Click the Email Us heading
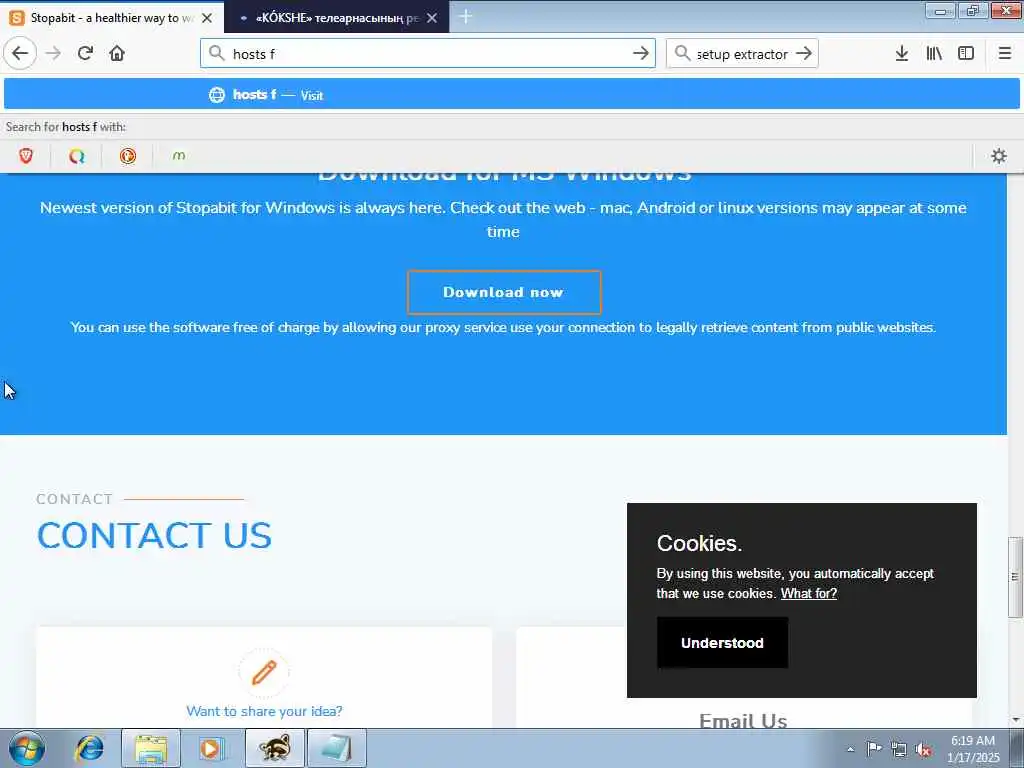This screenshot has height=768, width=1024. click(743, 721)
